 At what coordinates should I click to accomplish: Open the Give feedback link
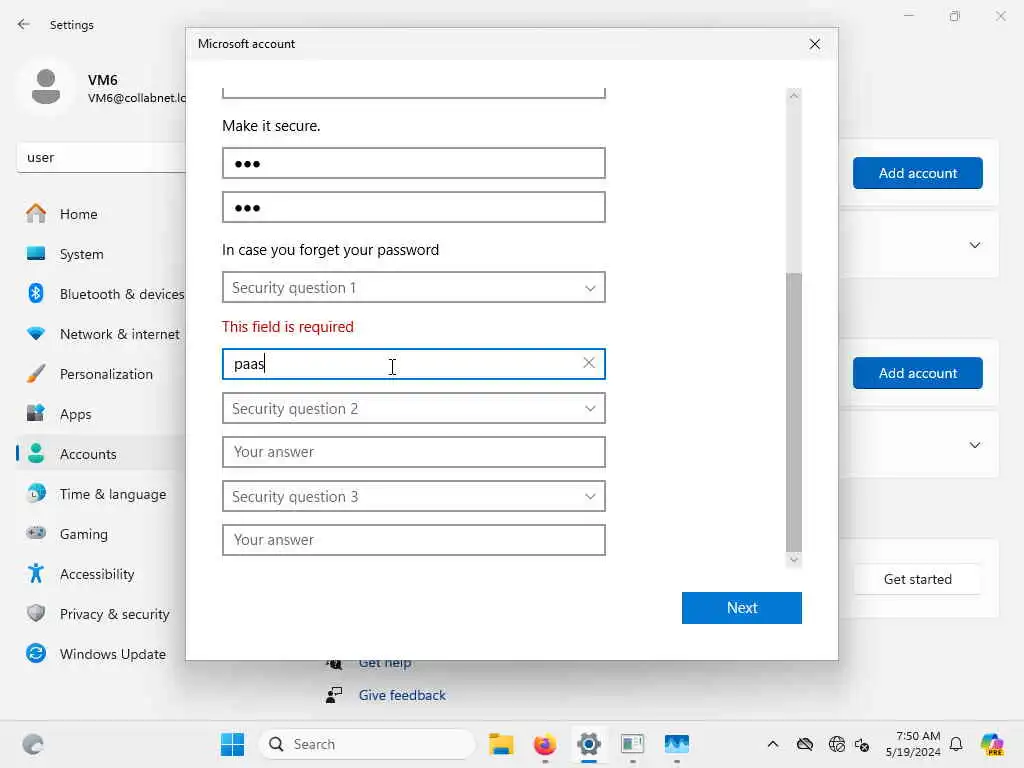point(402,696)
